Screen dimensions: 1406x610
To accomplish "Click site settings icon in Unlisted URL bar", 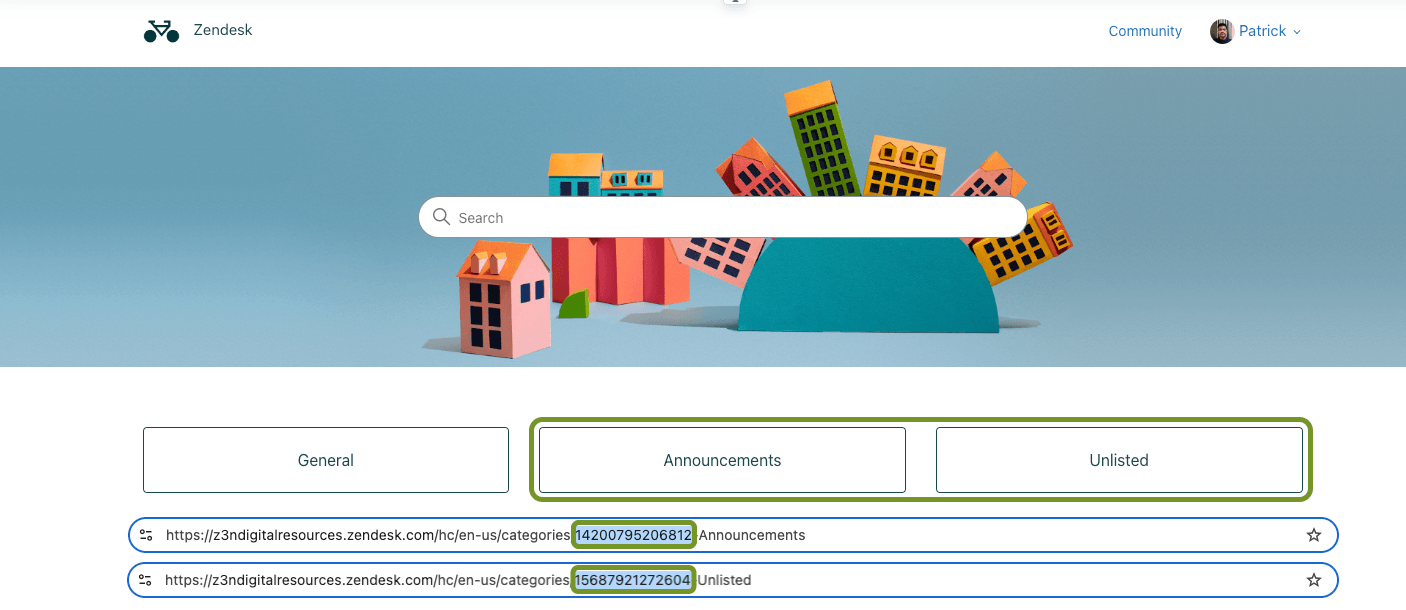I will click(146, 580).
